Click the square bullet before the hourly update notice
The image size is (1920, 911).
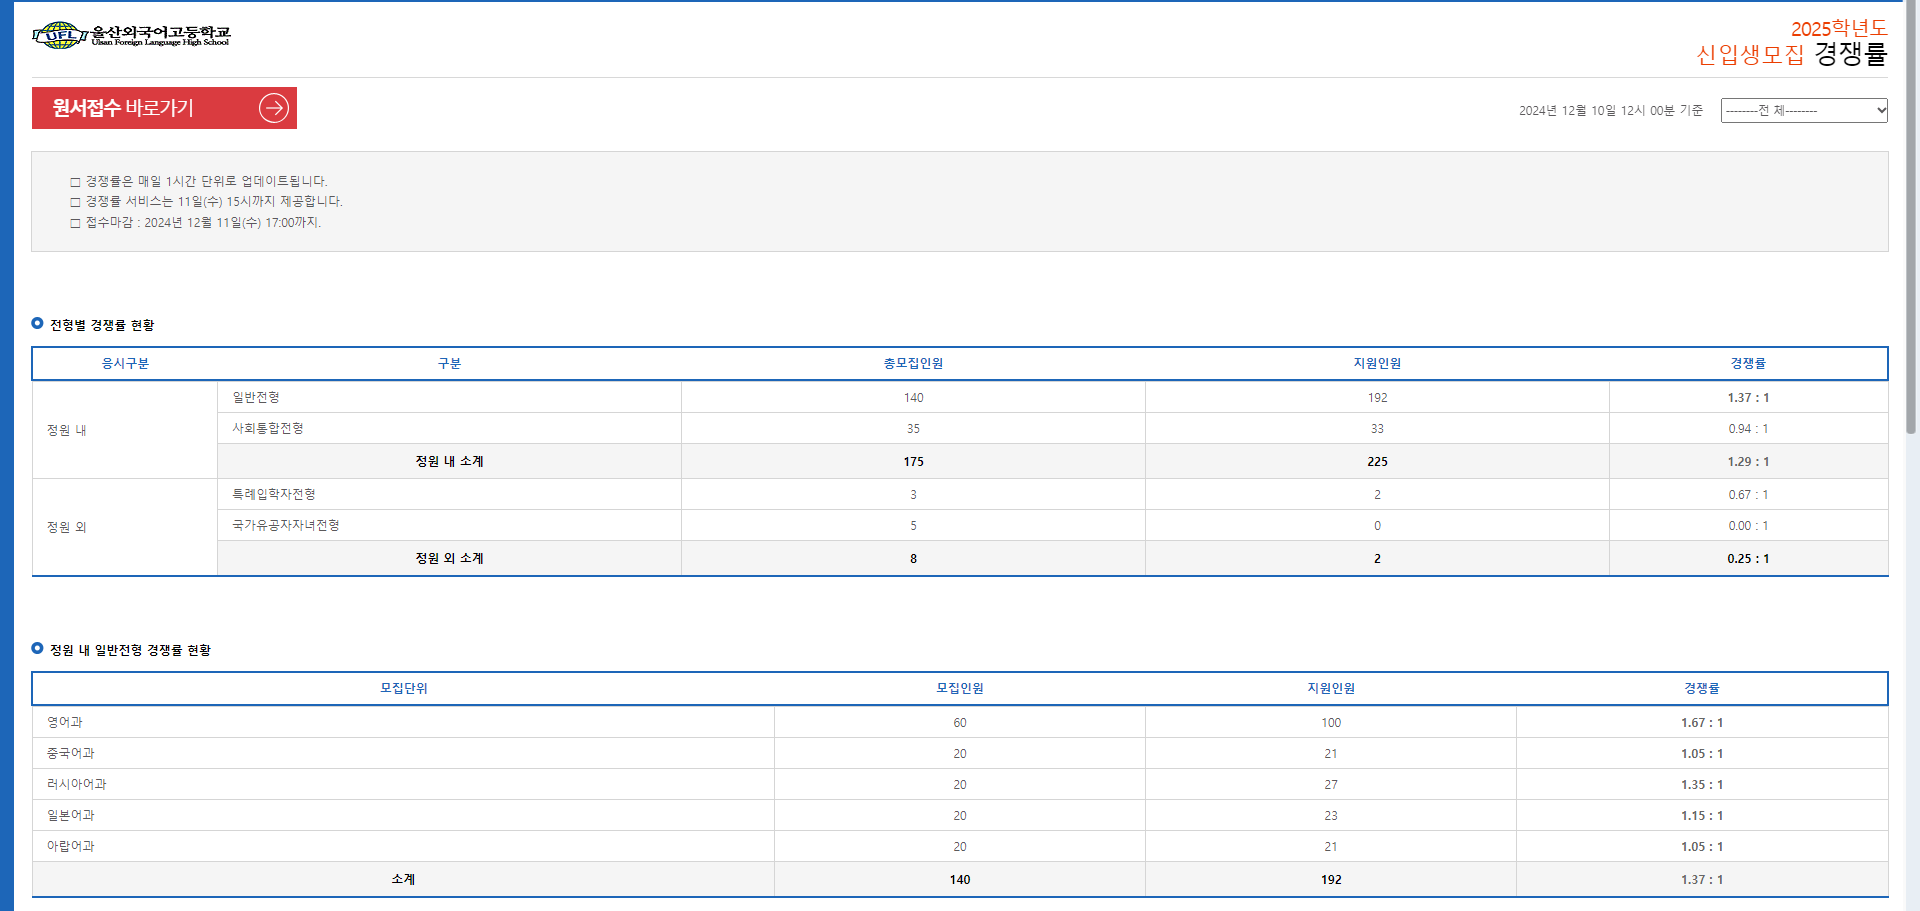75,182
